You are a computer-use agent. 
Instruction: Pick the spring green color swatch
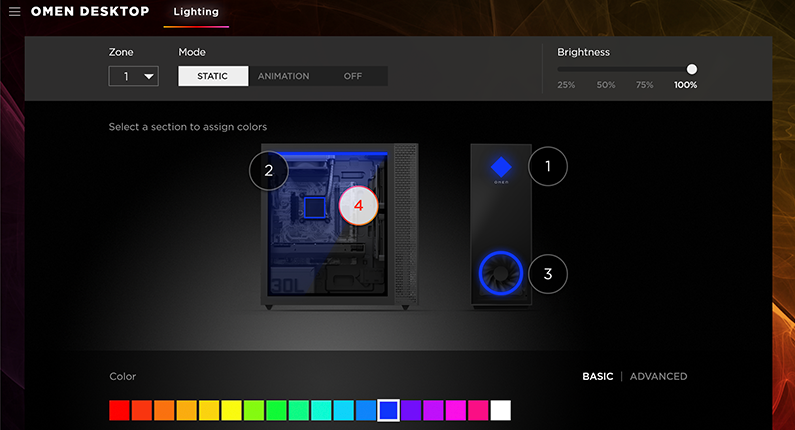tap(299, 410)
